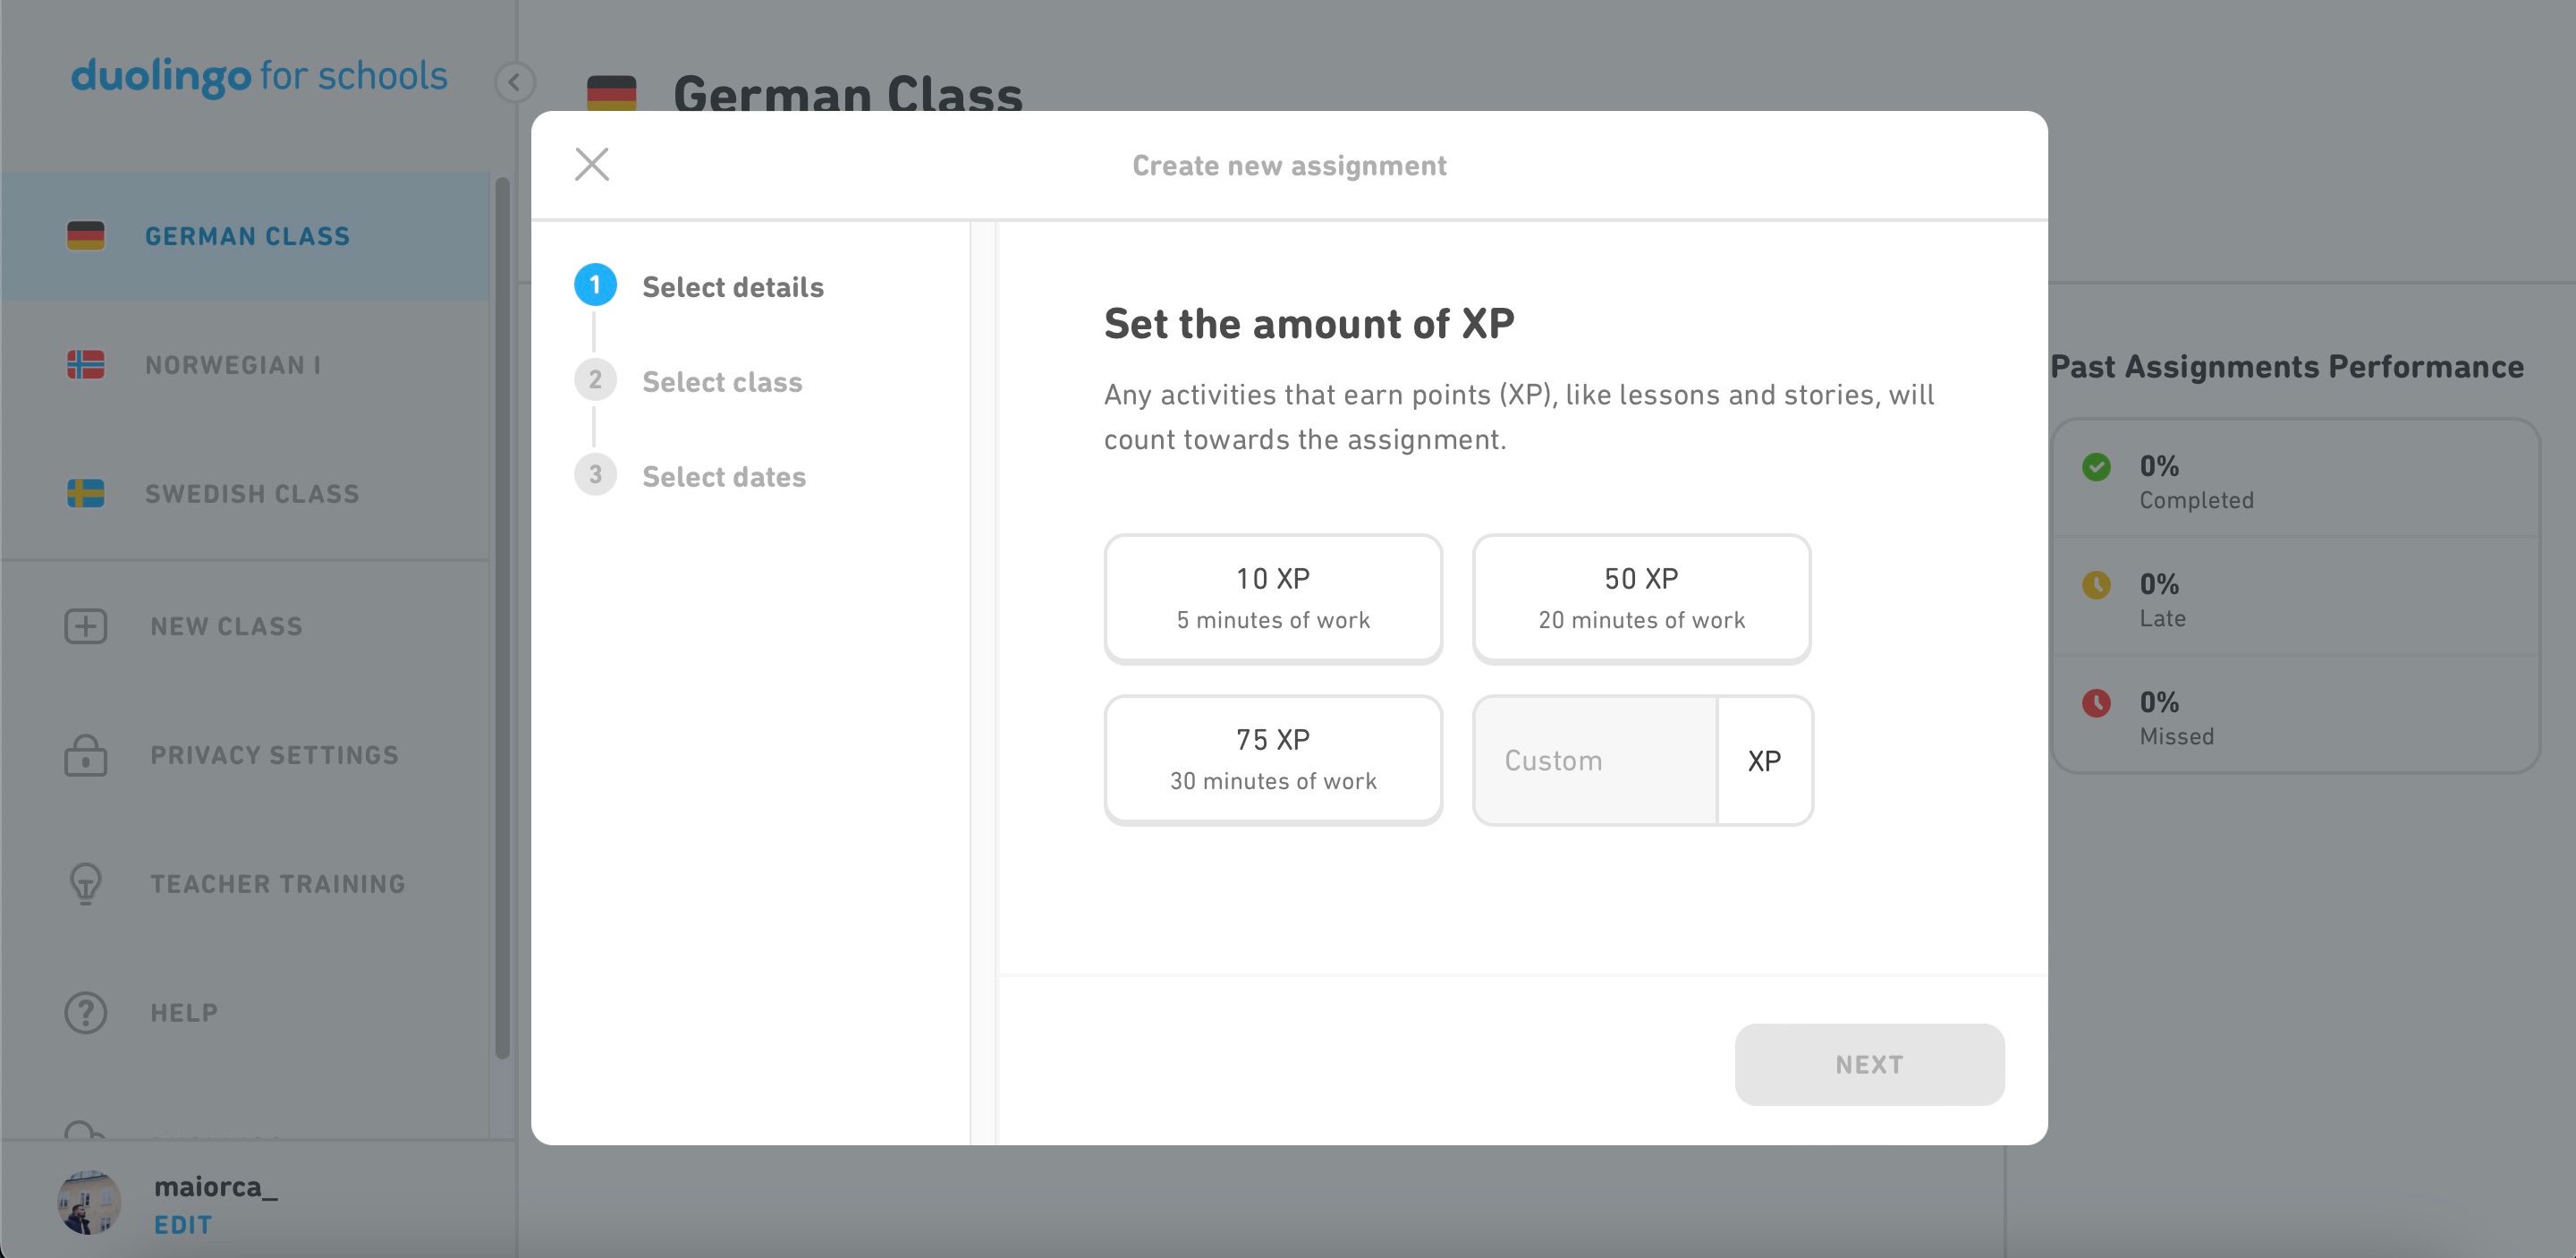The image size is (2576, 1258).
Task: Click the Privacy Settings lock icon
Action: [x=86, y=755]
